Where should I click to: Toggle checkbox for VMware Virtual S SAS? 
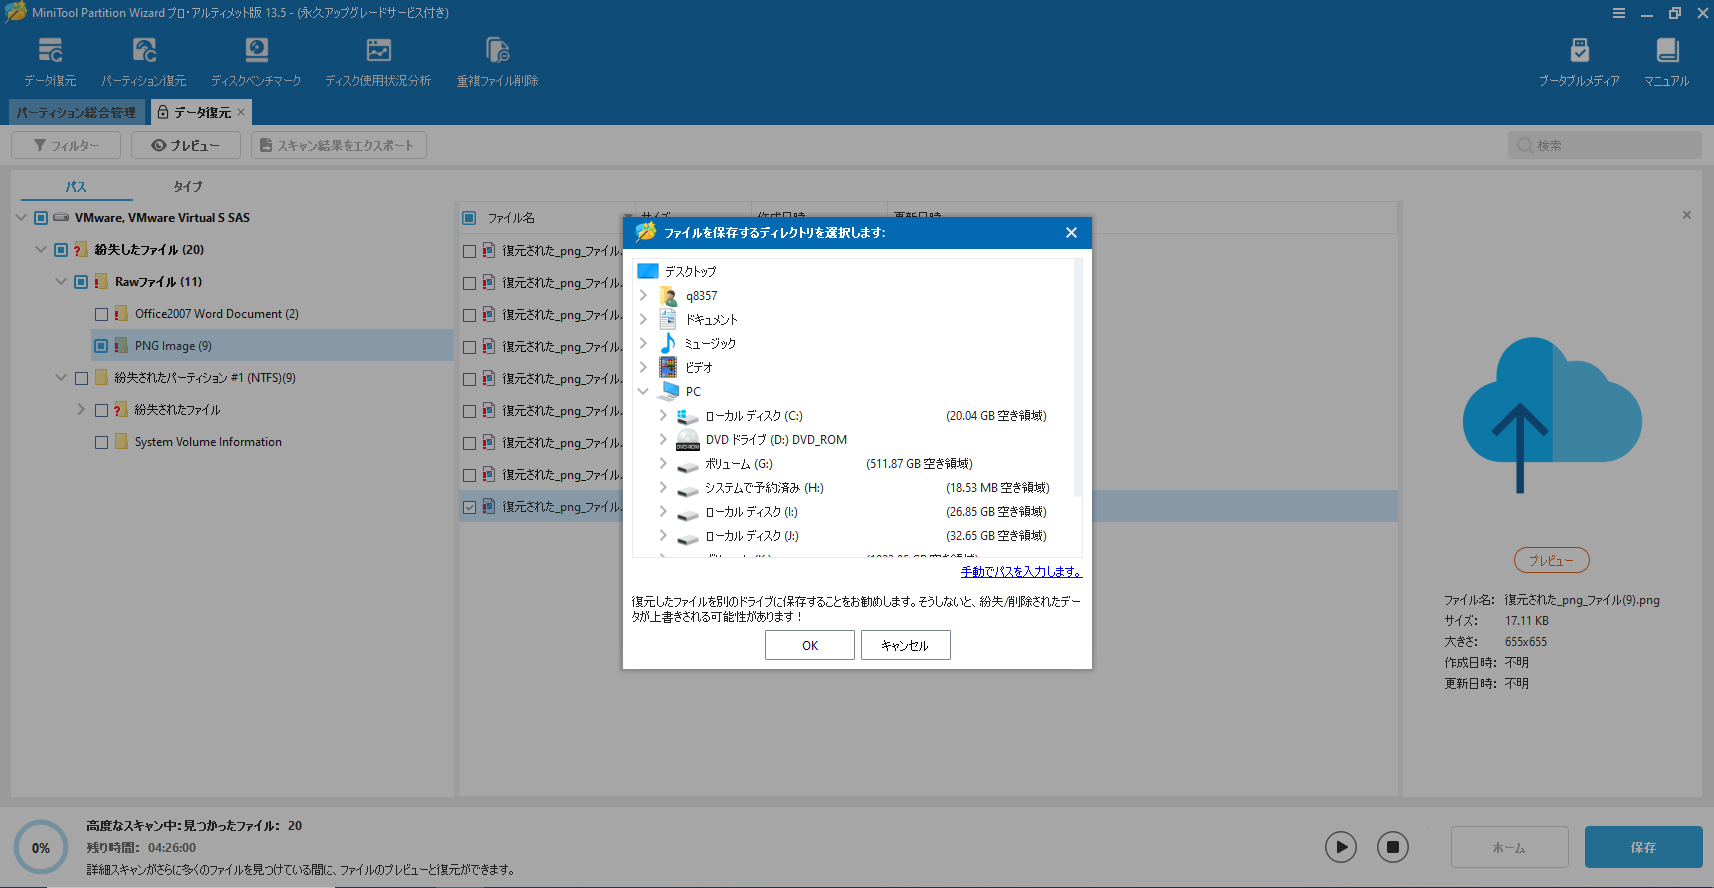click(41, 218)
